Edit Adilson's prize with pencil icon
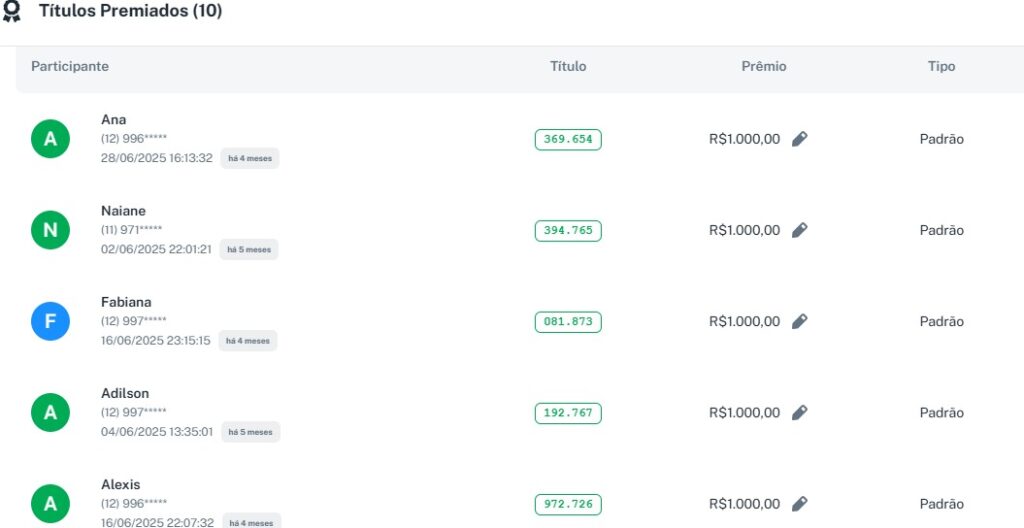Image resolution: width=1024 pixels, height=528 pixels. 799,412
